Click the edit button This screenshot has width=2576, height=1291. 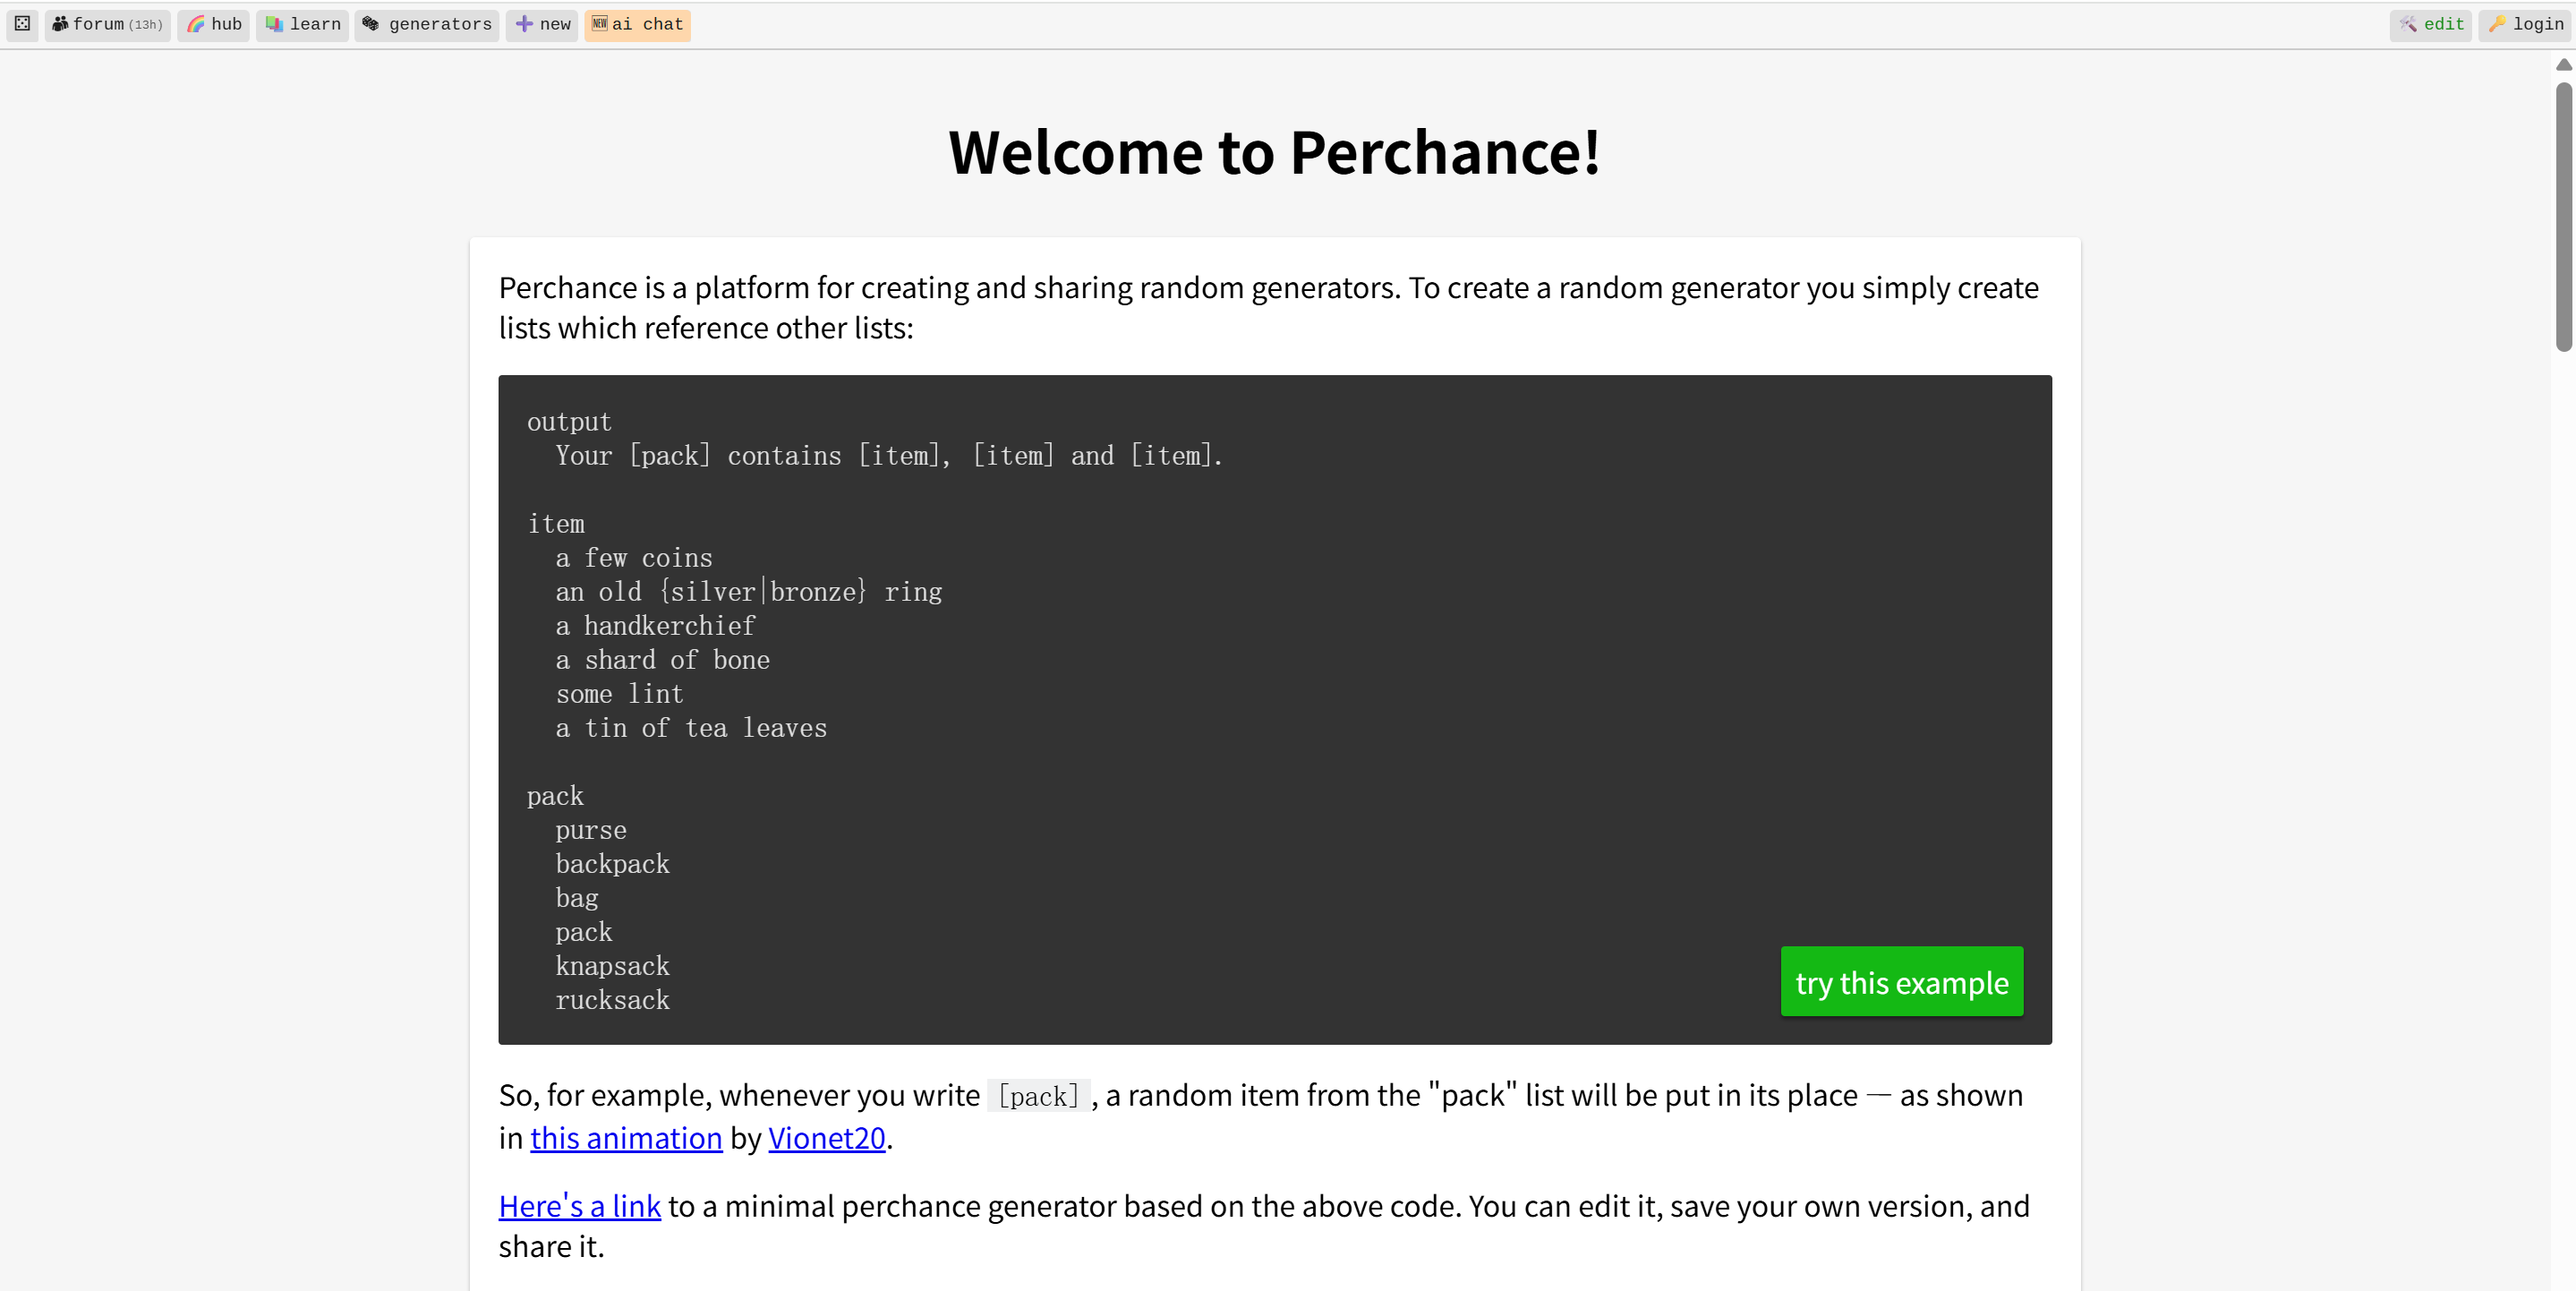[x=2431, y=24]
